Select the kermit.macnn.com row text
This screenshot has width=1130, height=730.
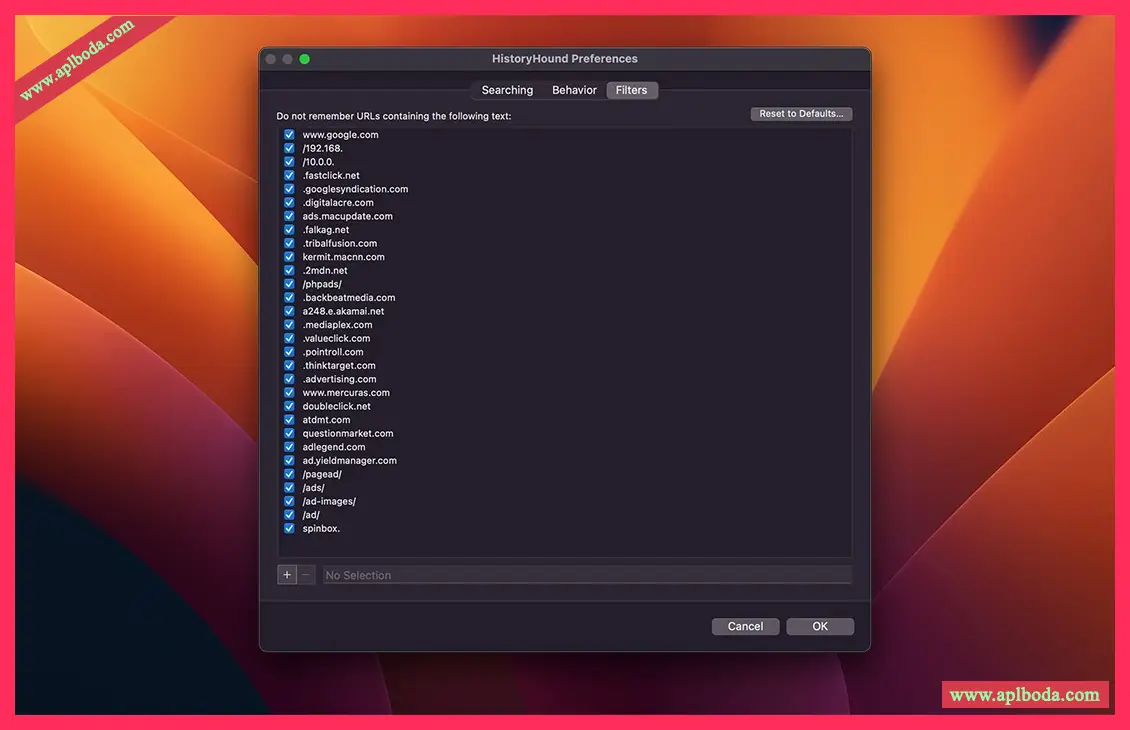[x=343, y=257]
